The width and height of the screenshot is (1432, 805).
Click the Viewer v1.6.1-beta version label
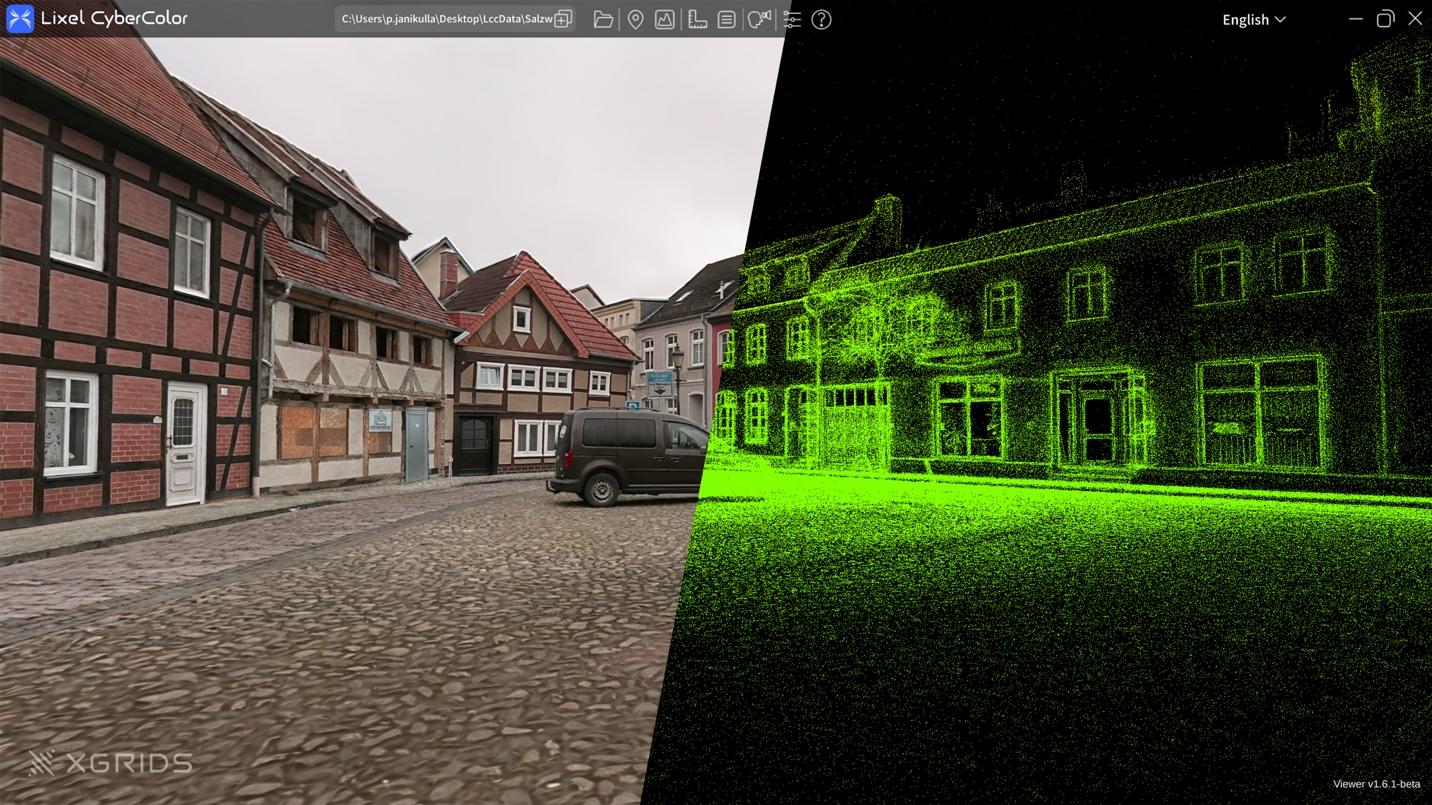(1376, 784)
